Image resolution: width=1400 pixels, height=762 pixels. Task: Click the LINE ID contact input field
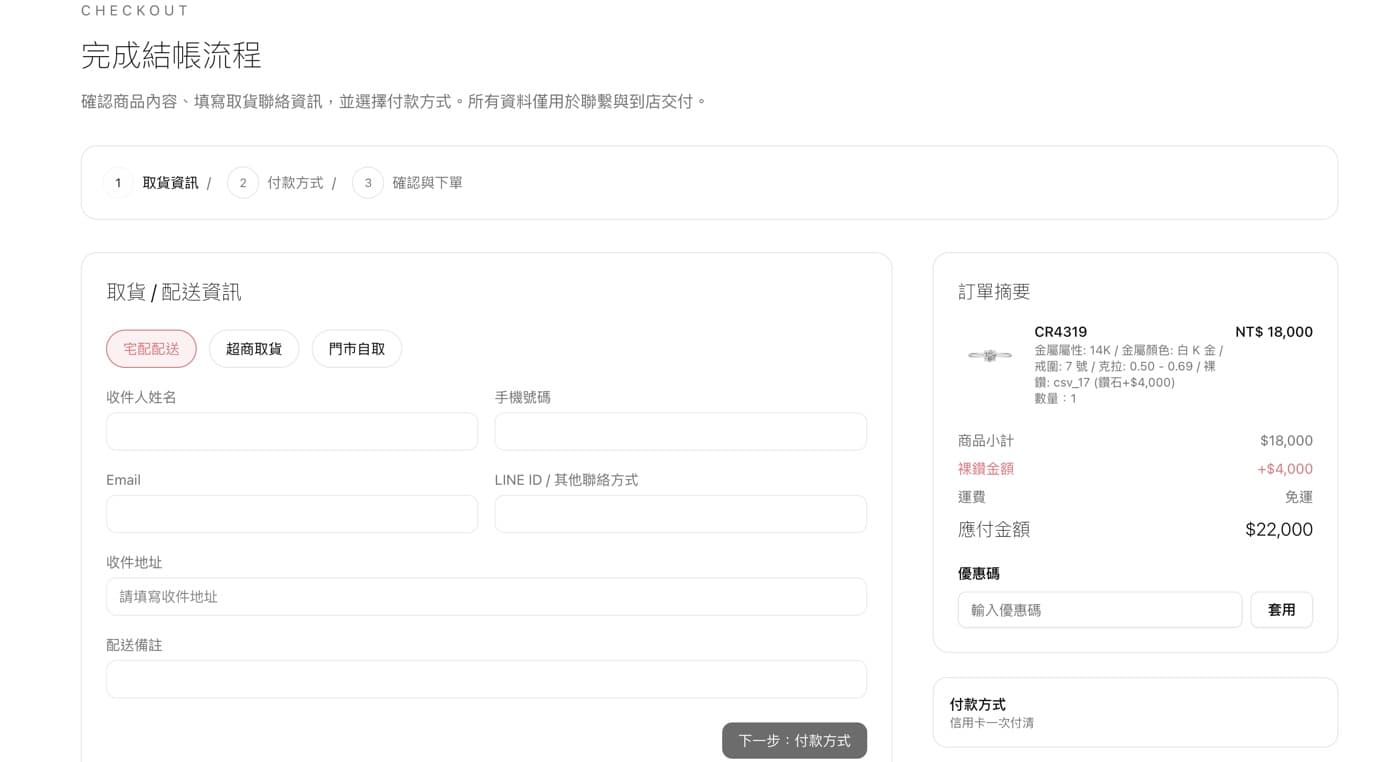680,514
